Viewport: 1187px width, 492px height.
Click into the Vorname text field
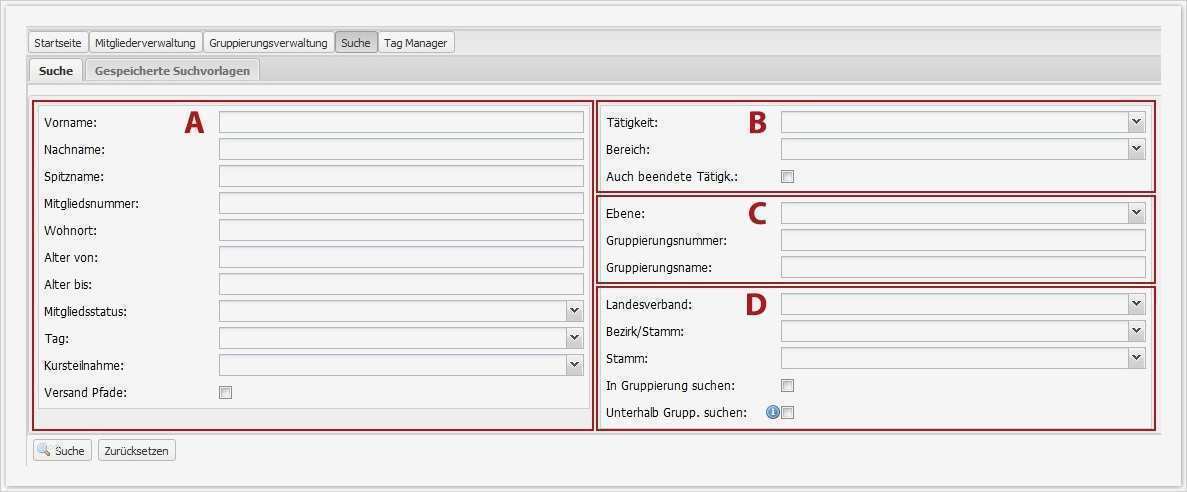pyautogui.click(x=400, y=122)
